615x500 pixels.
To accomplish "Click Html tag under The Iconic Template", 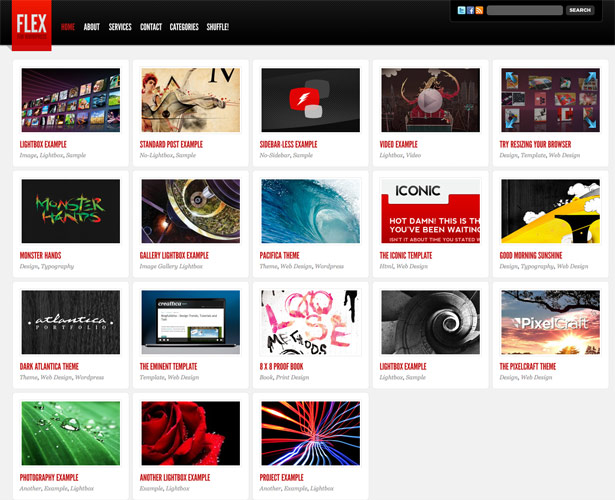I will (x=386, y=266).
